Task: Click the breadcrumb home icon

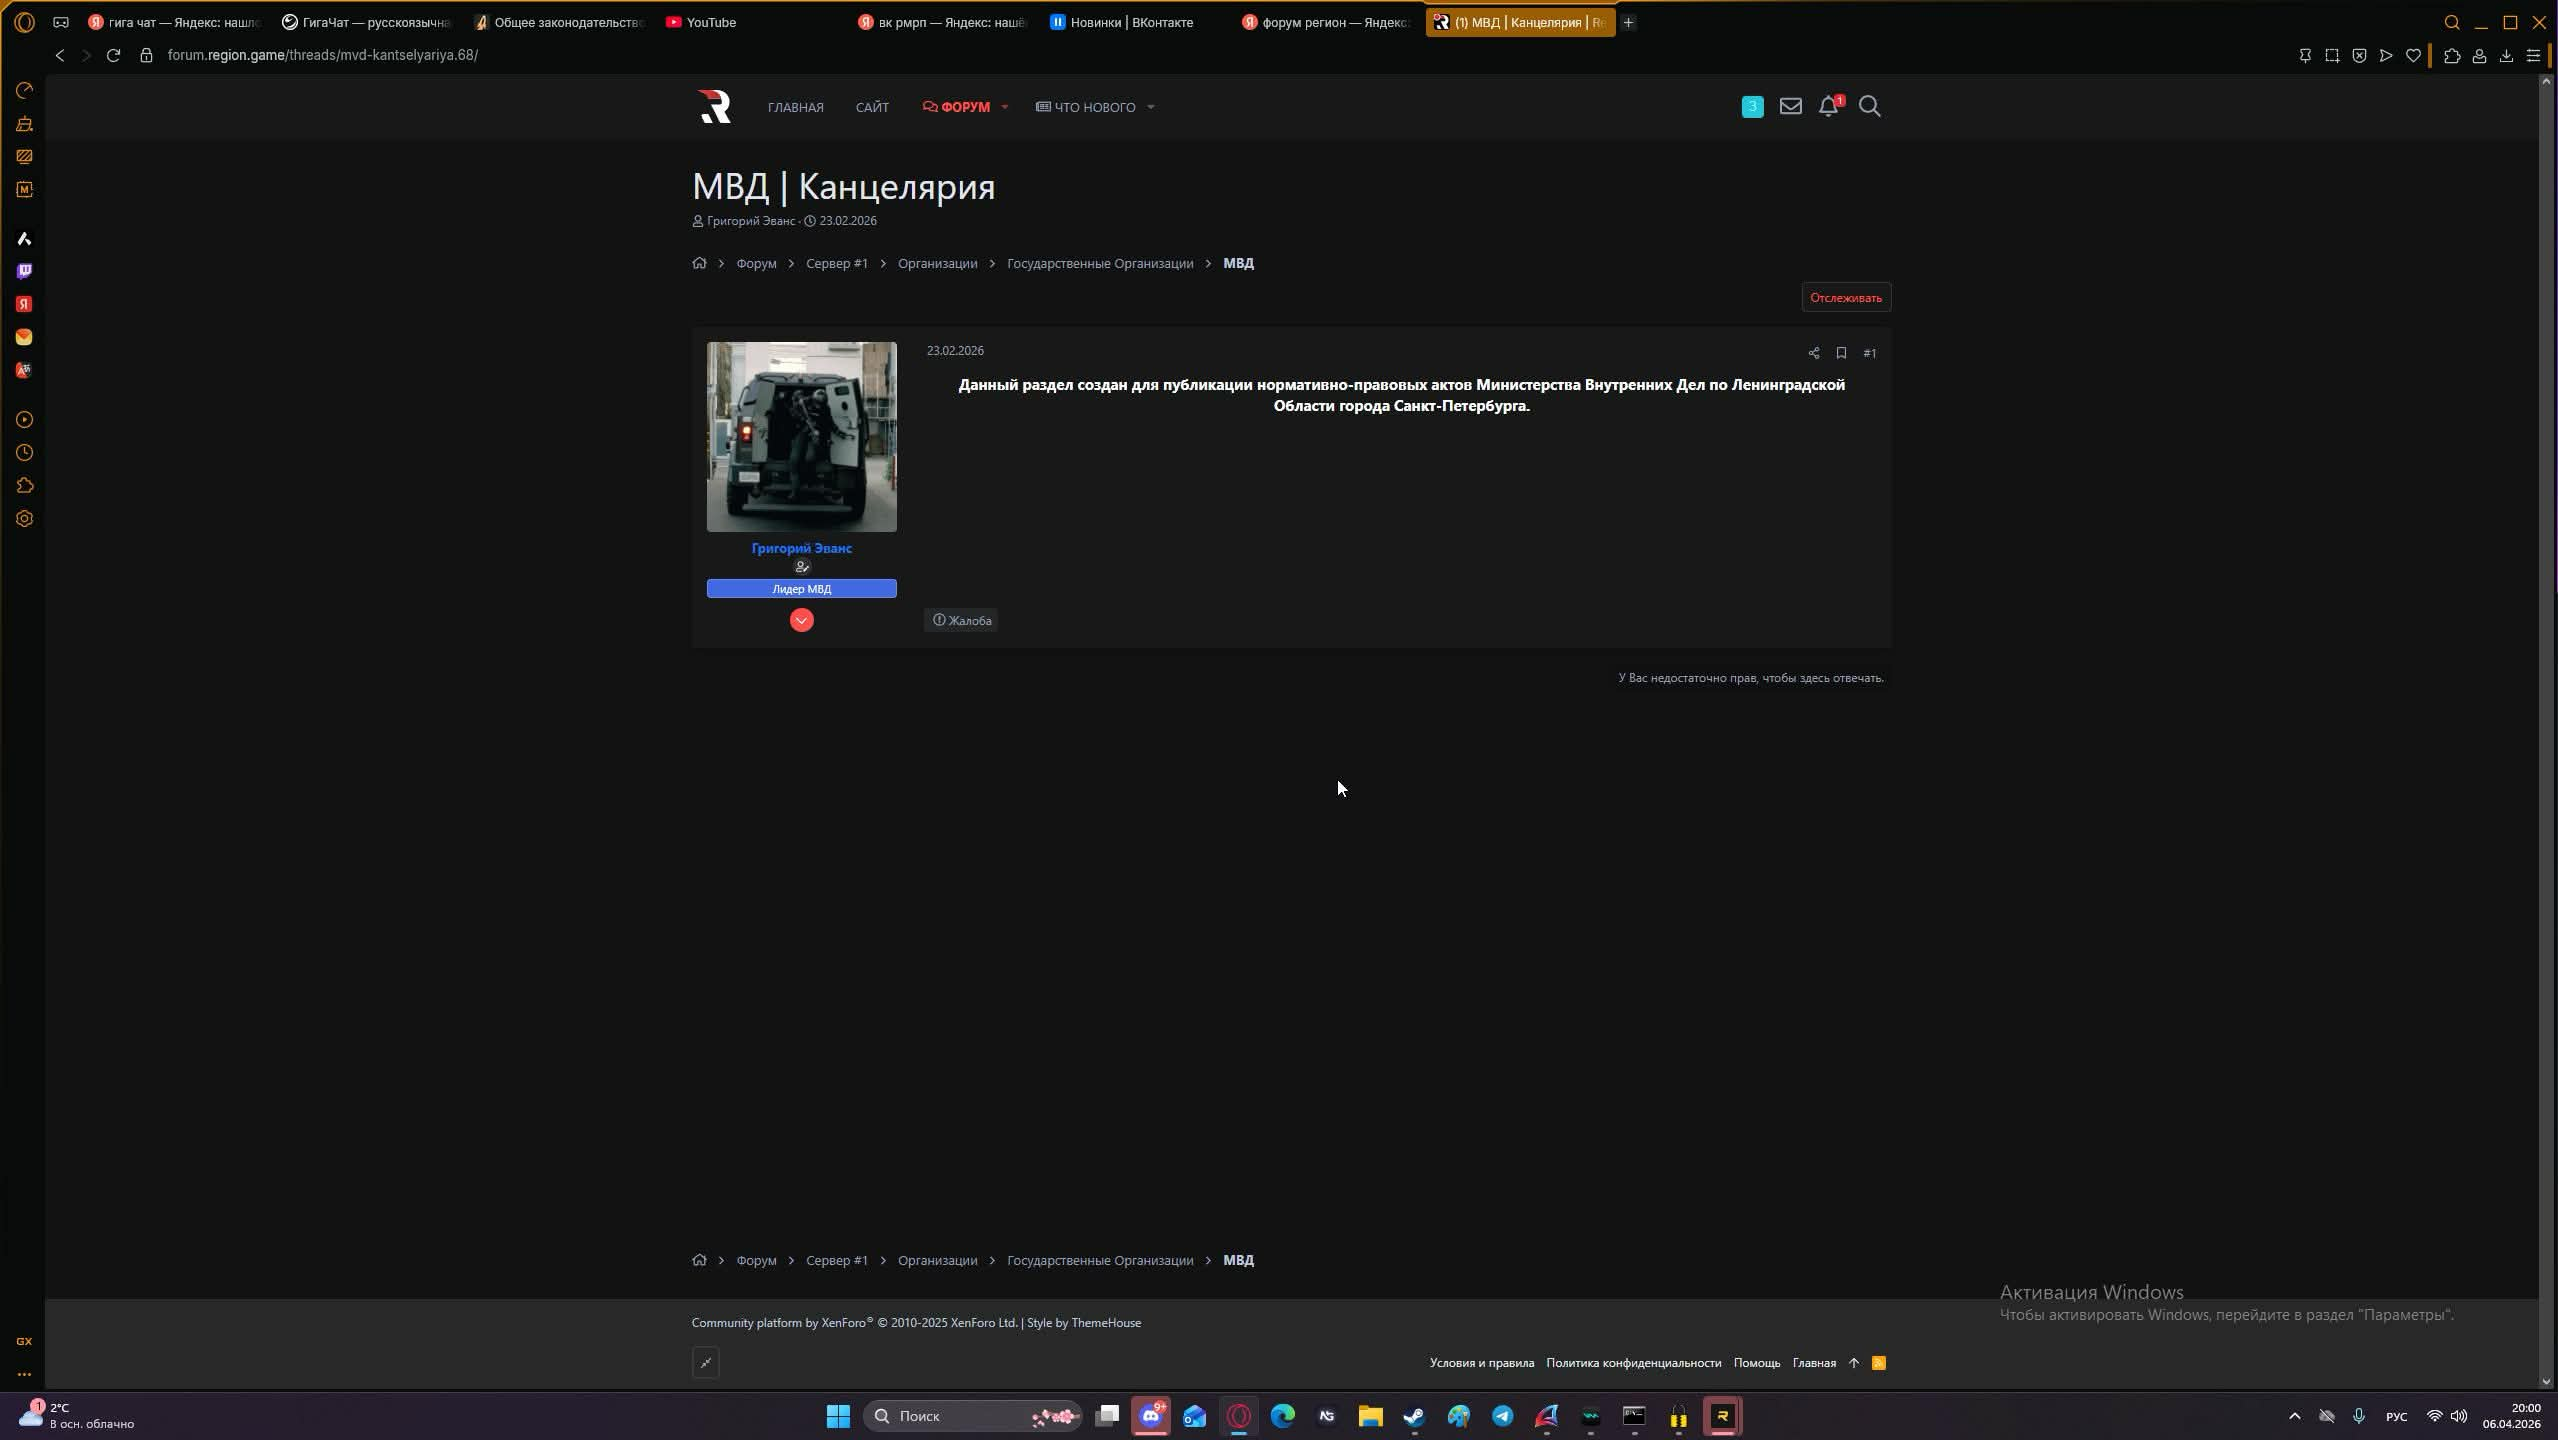Action: click(x=699, y=263)
